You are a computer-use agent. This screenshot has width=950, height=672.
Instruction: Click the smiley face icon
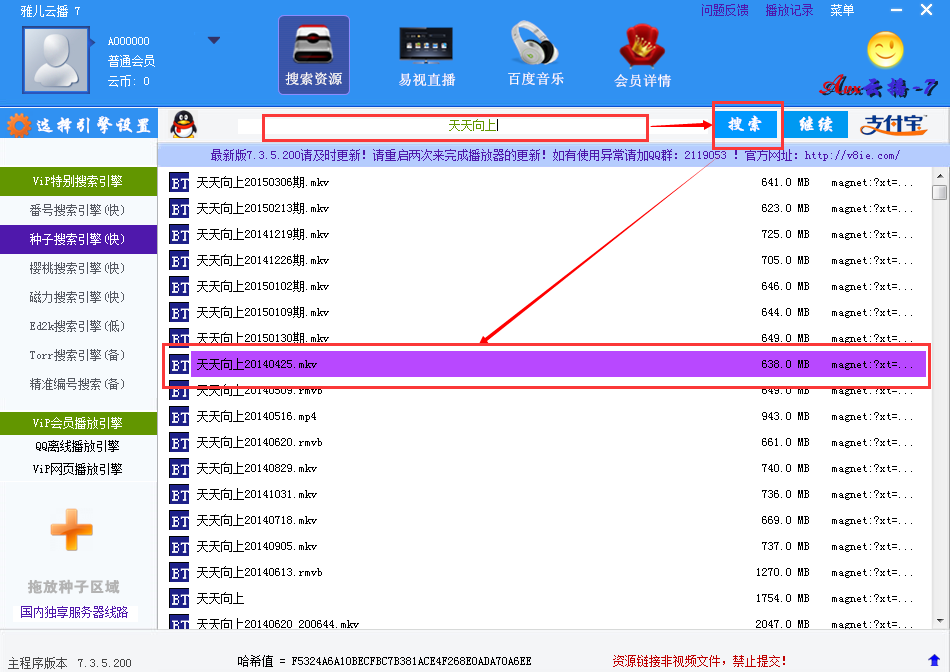pyautogui.click(x=884, y=49)
